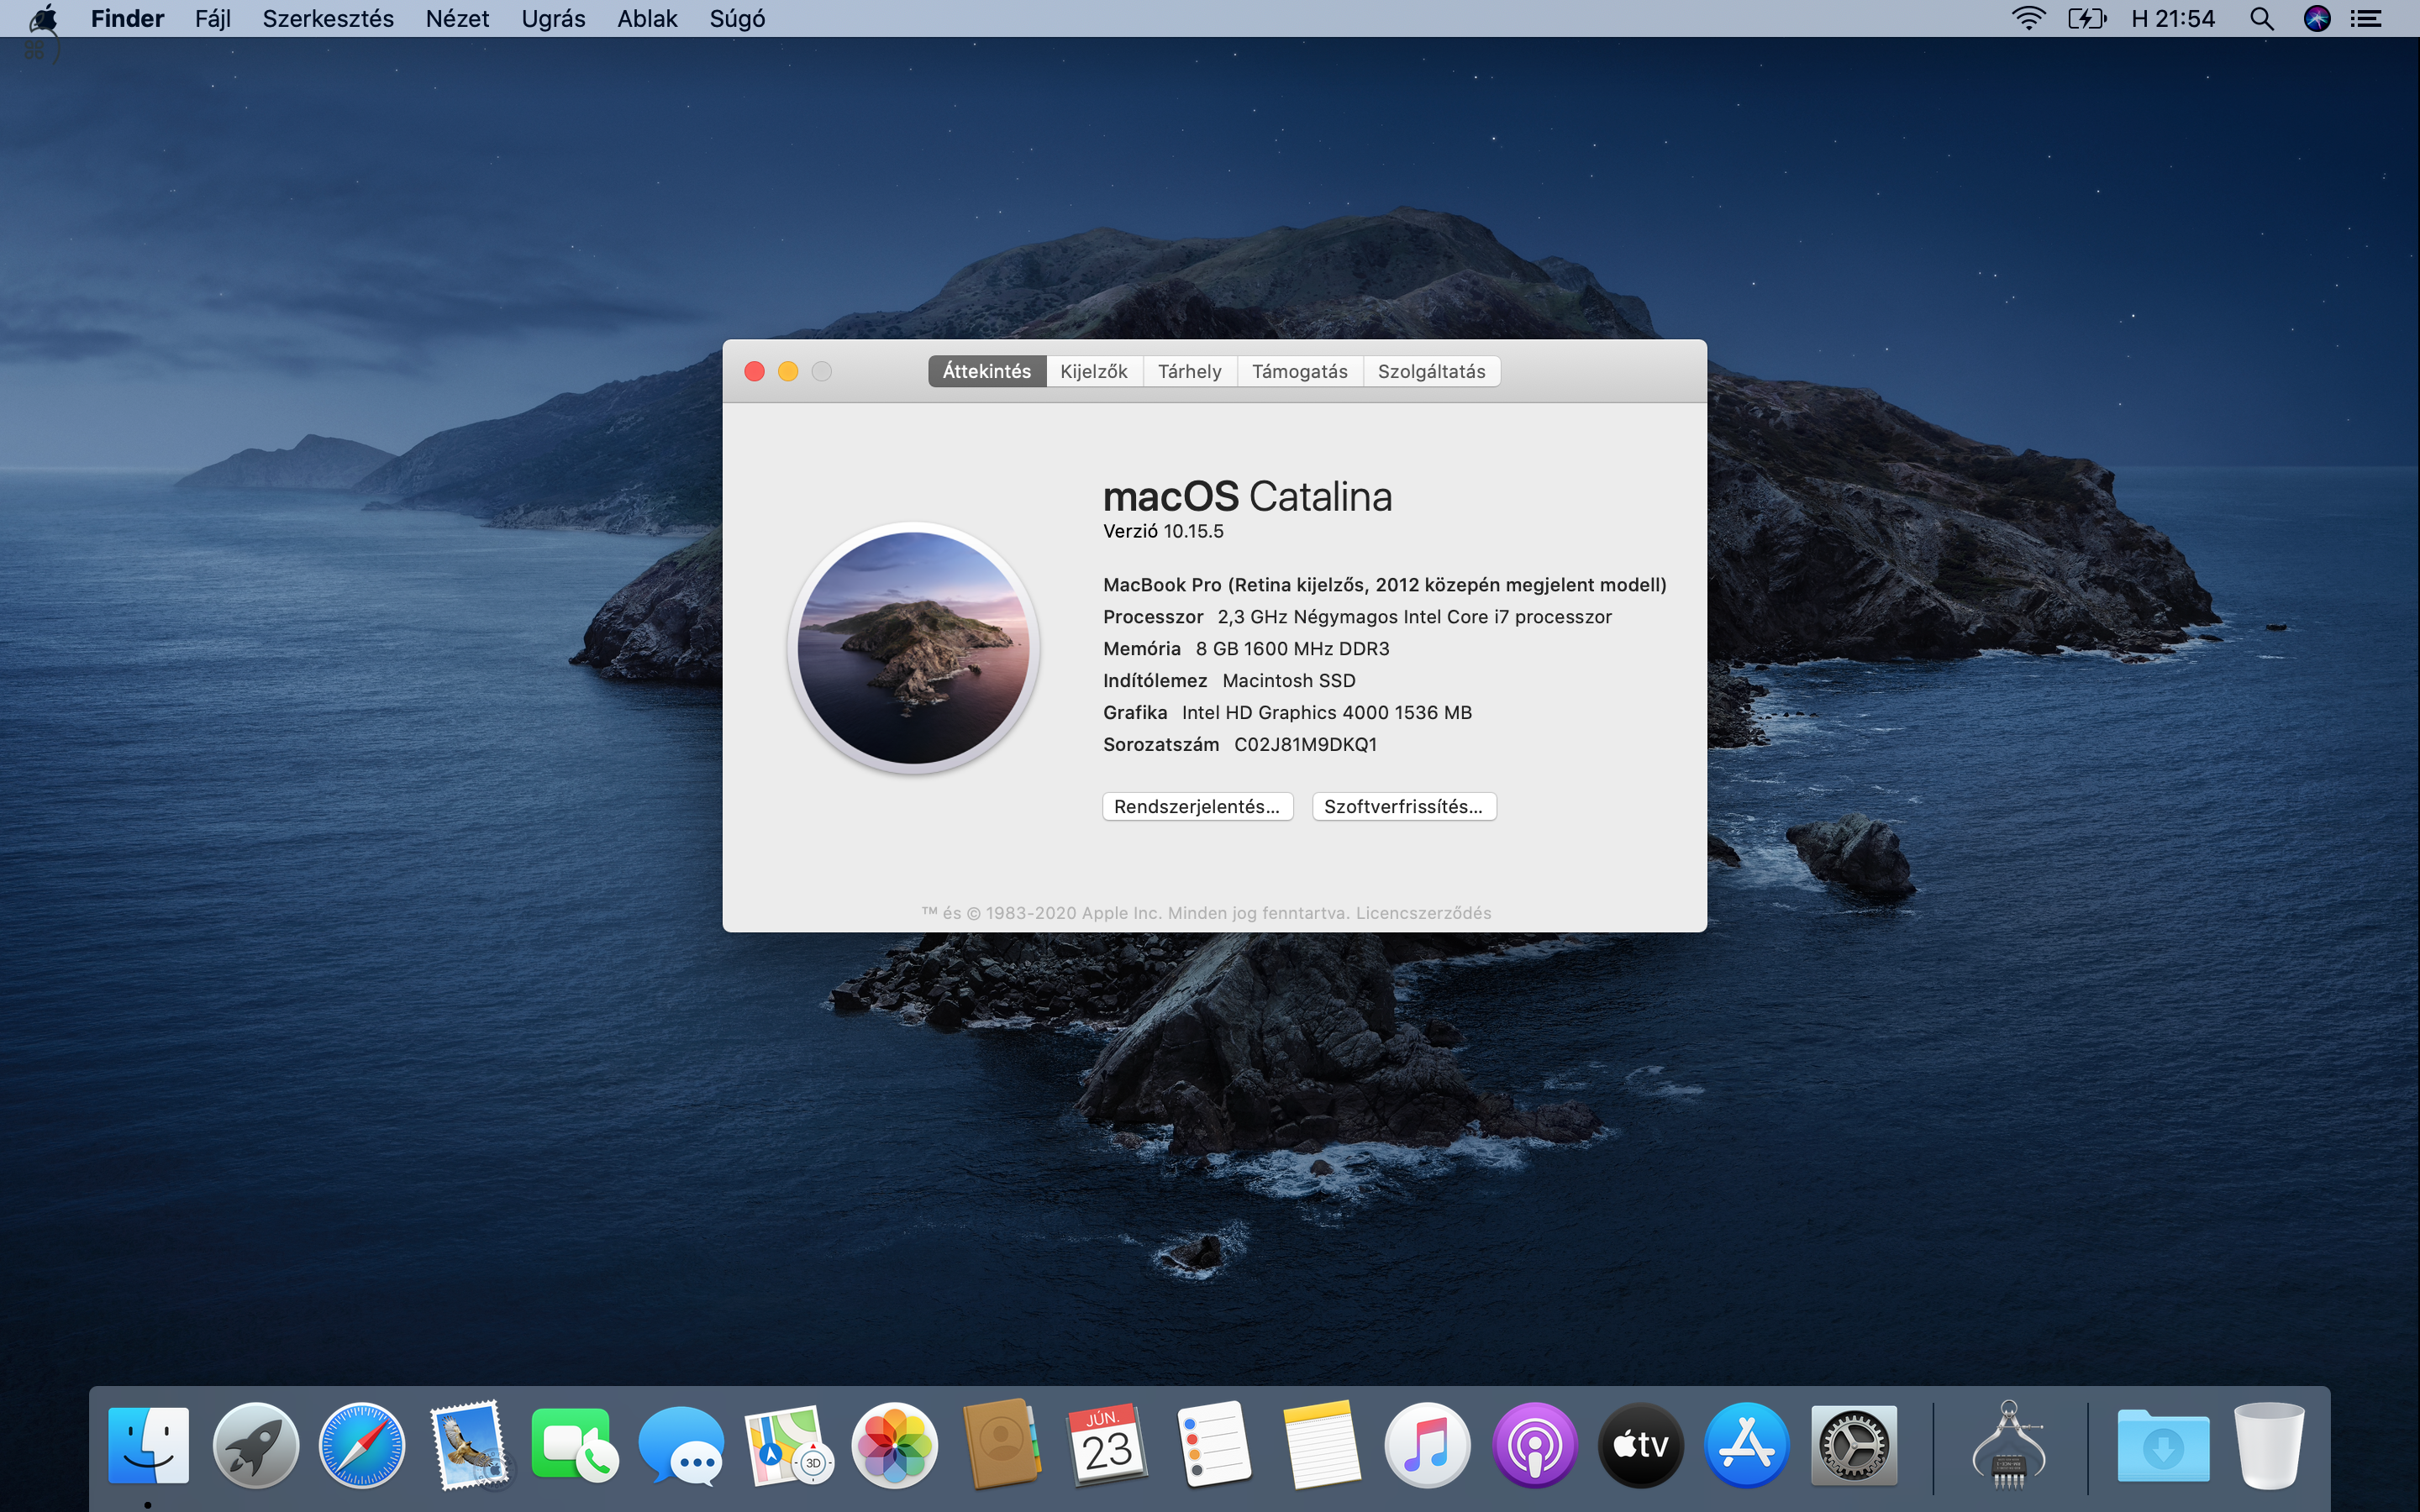Open System Preferences gear icon
This screenshot has width=2420, height=1512.
tap(1854, 1445)
